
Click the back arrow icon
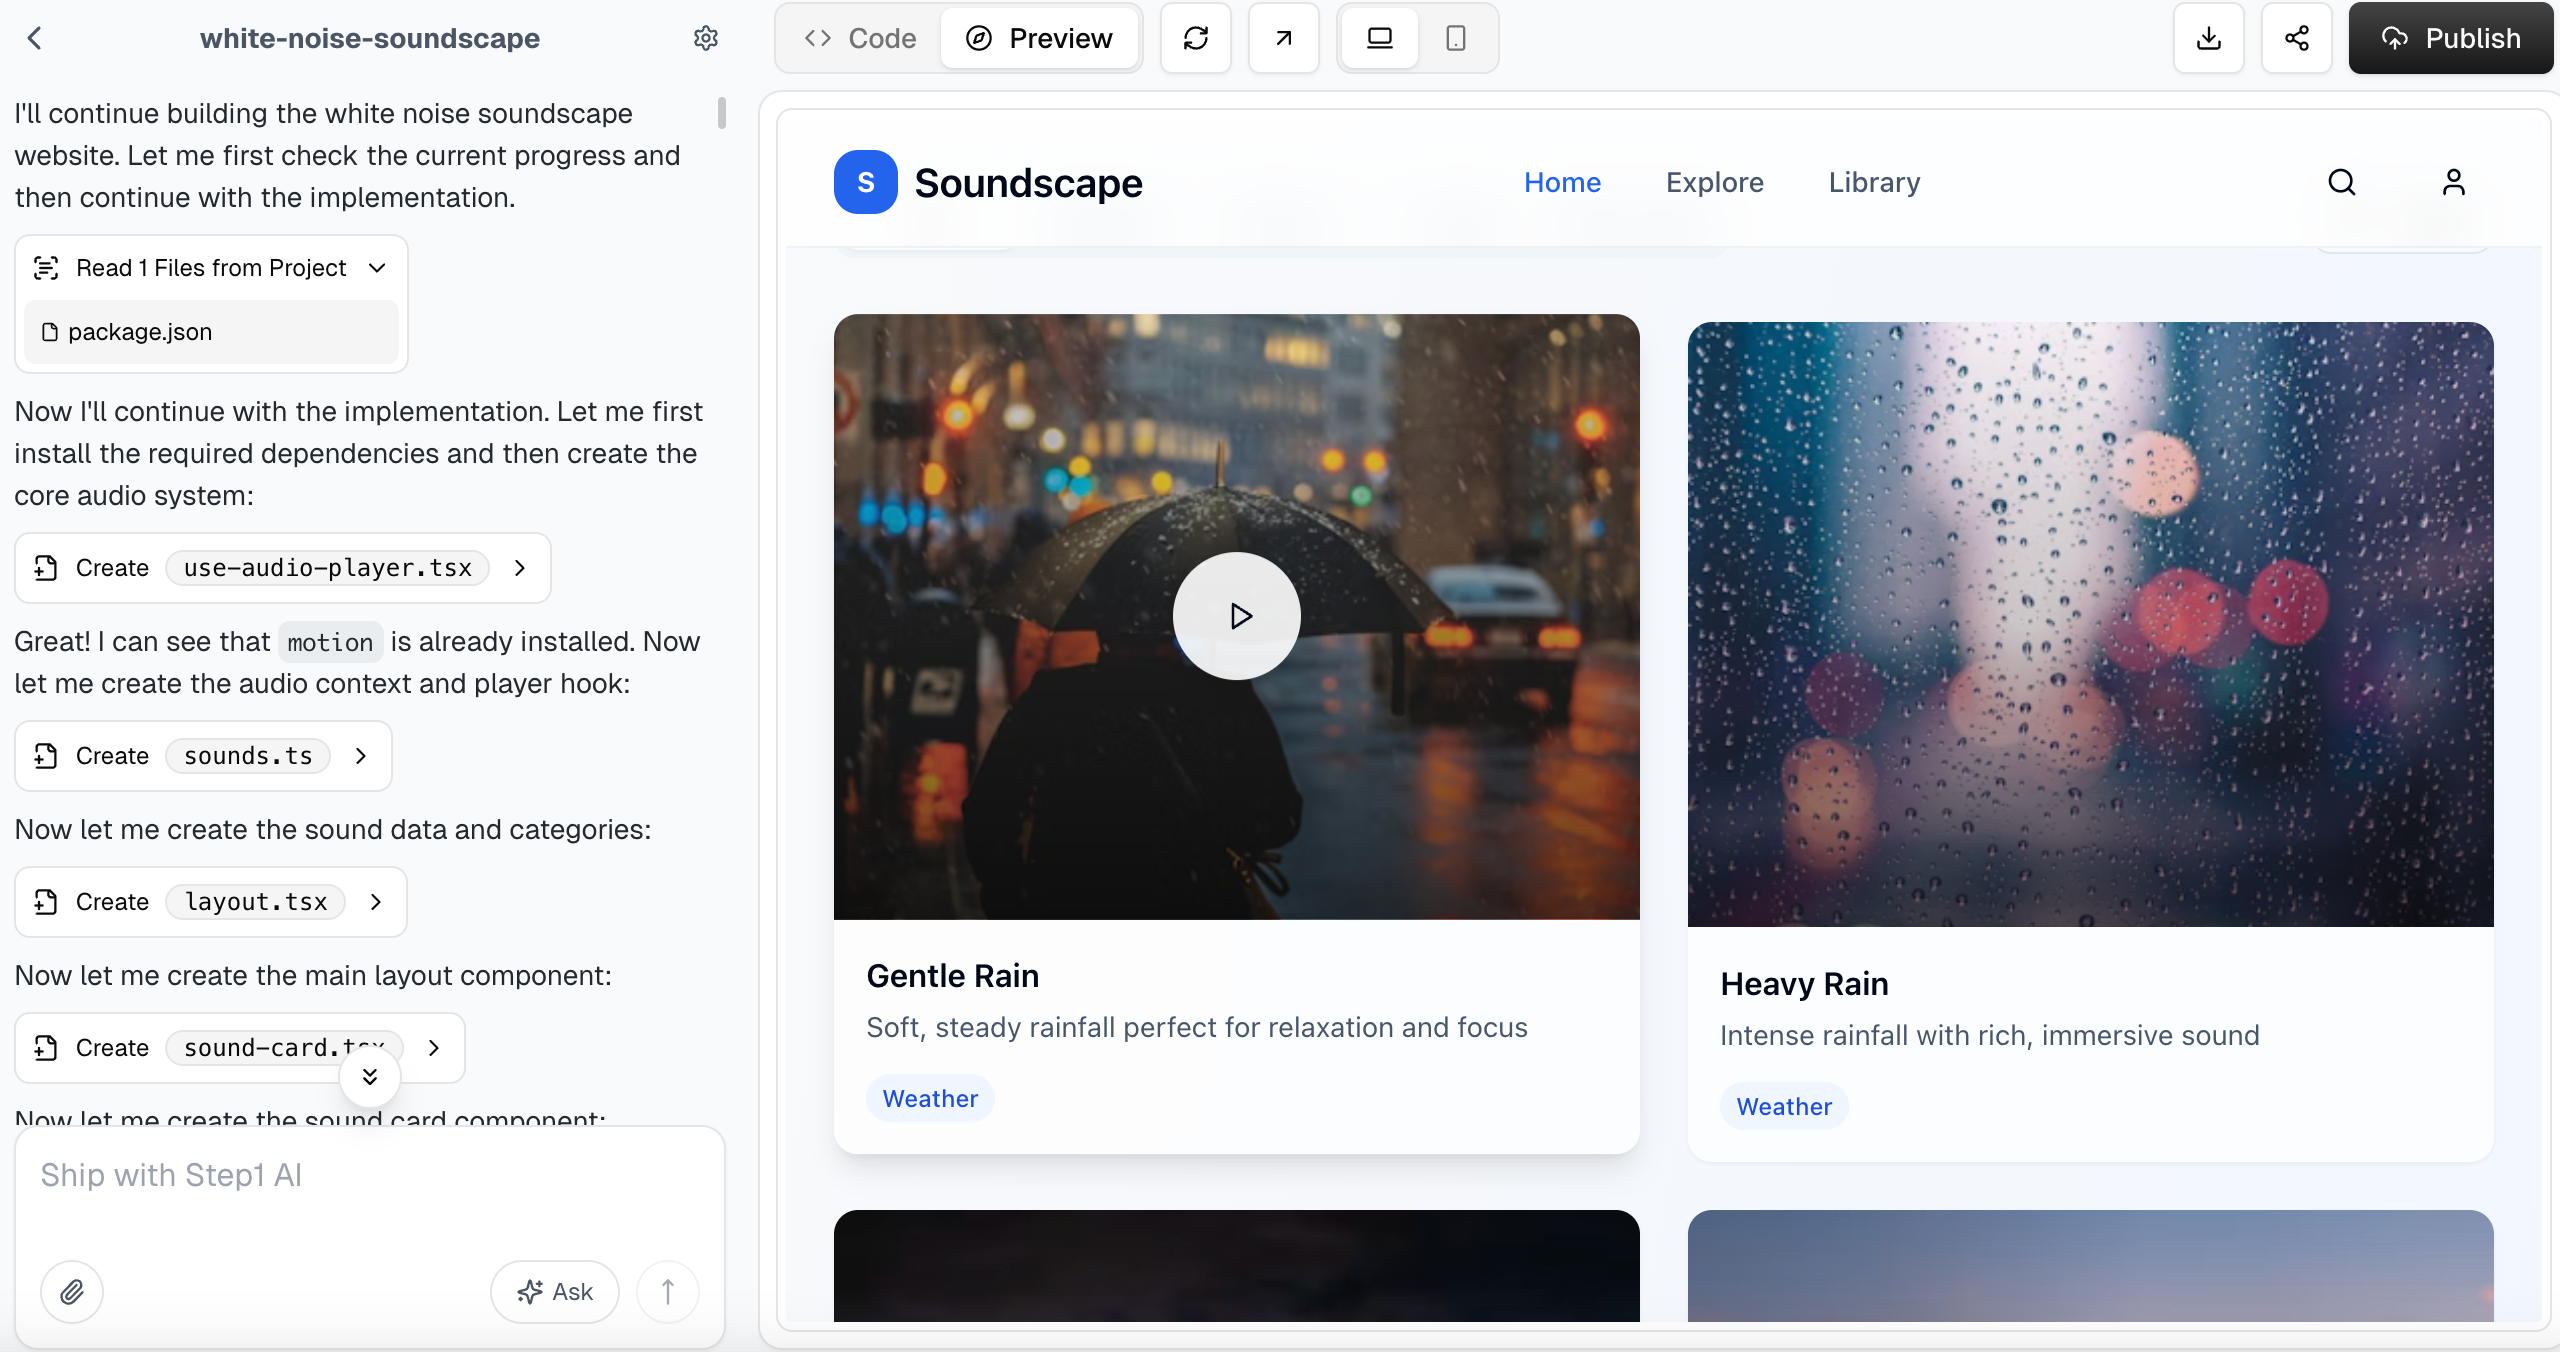[35, 38]
